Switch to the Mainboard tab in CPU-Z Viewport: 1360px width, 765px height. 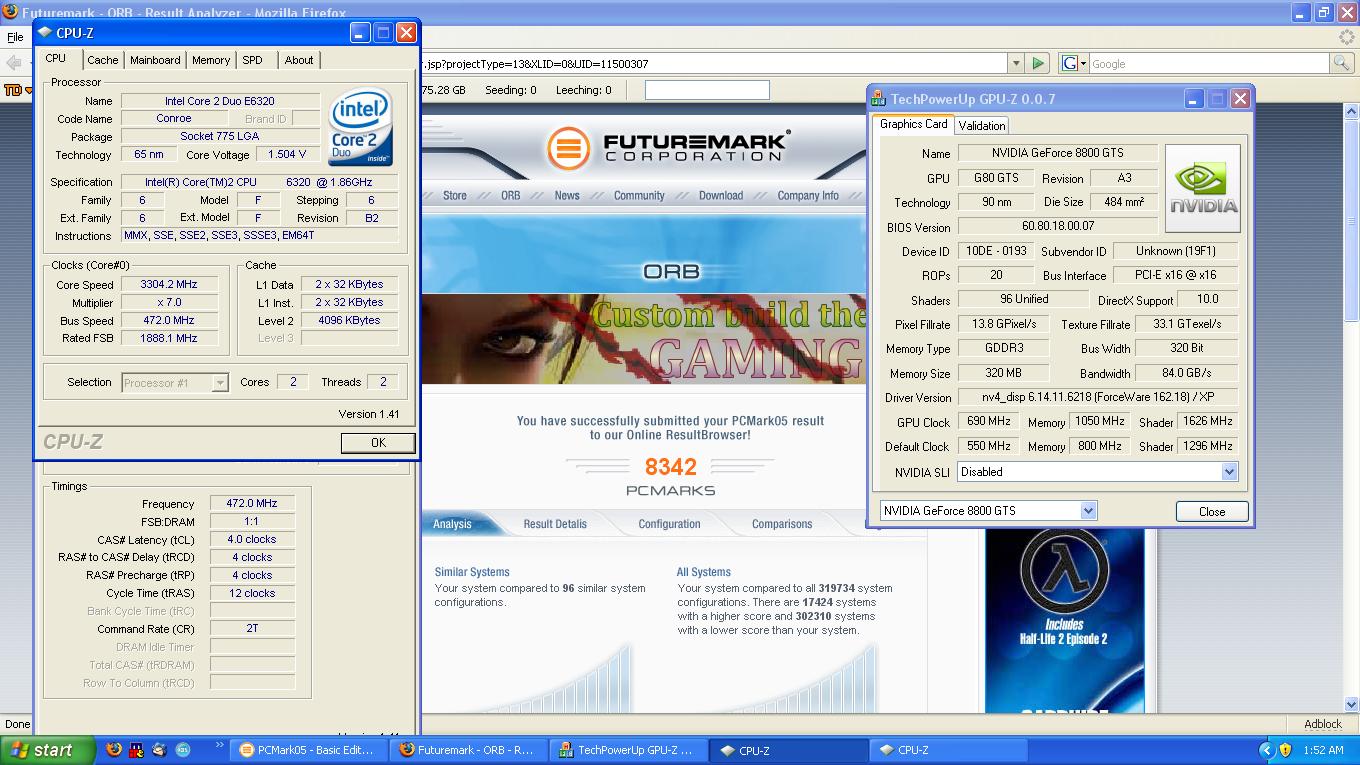155,60
